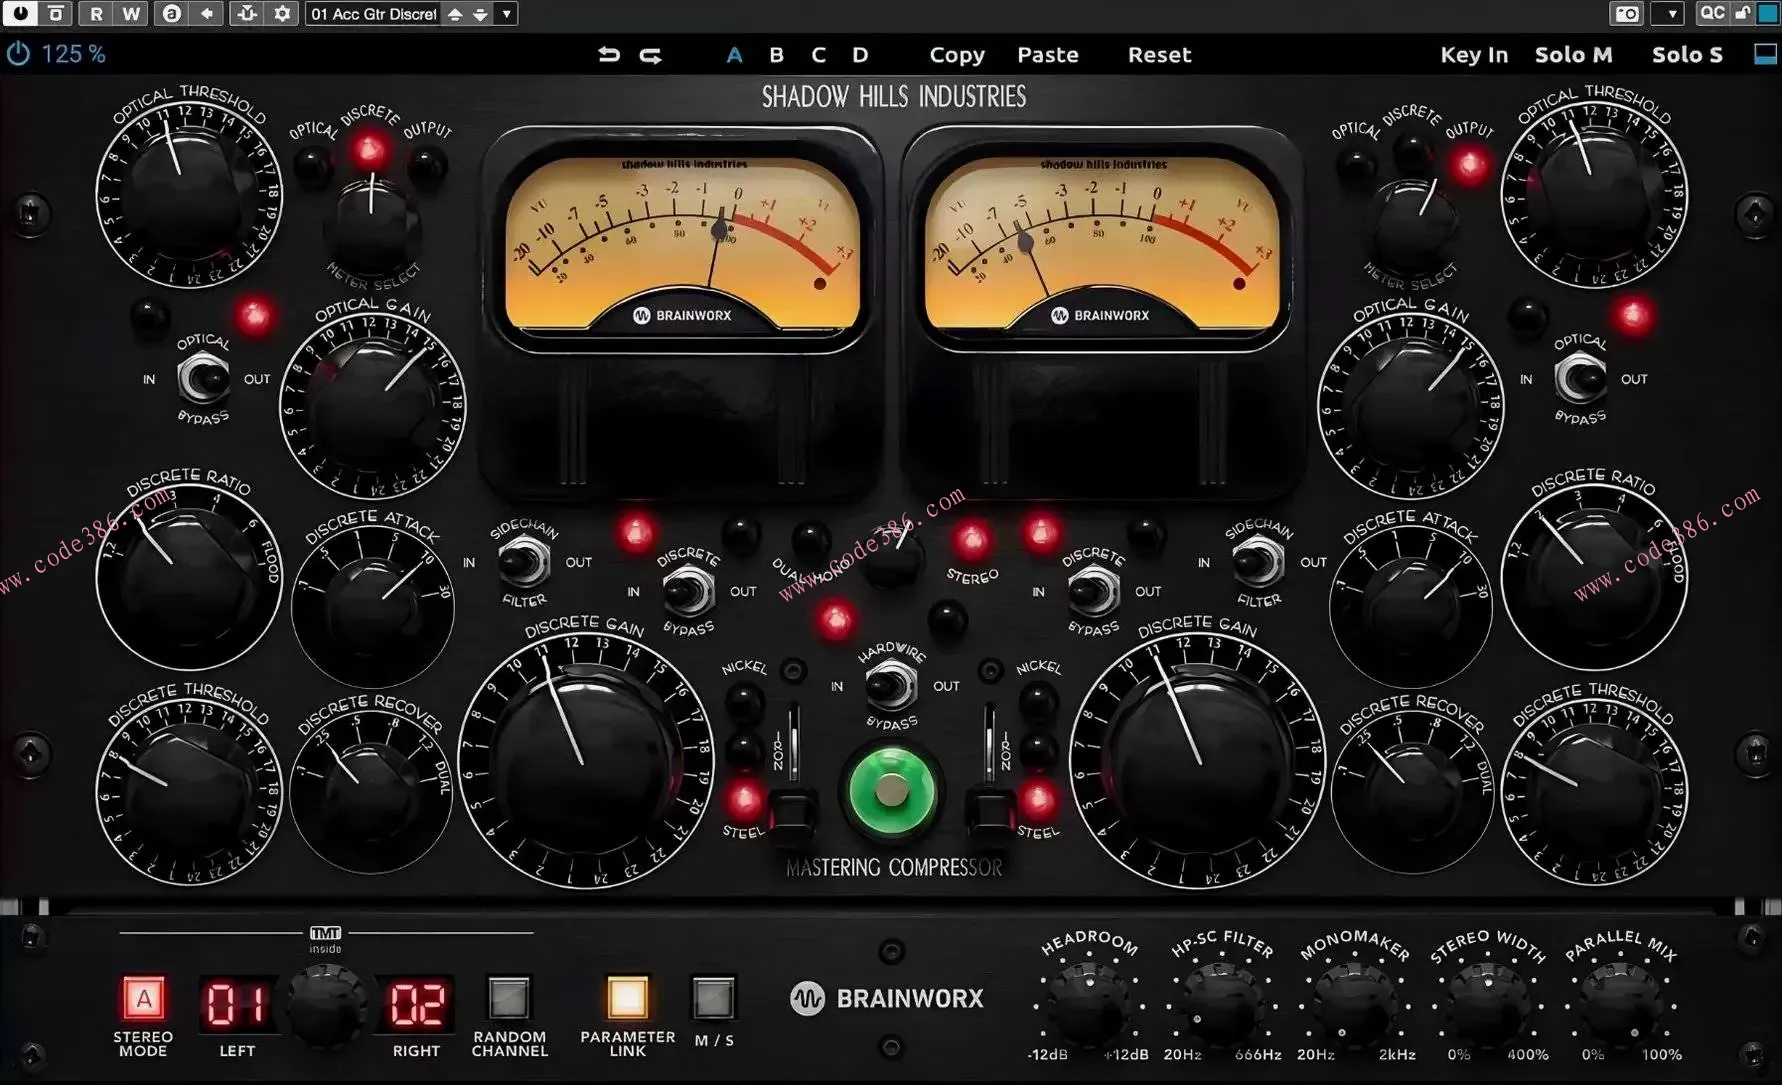Click the Write automation W icon
The image size is (1782, 1085).
pos(131,14)
